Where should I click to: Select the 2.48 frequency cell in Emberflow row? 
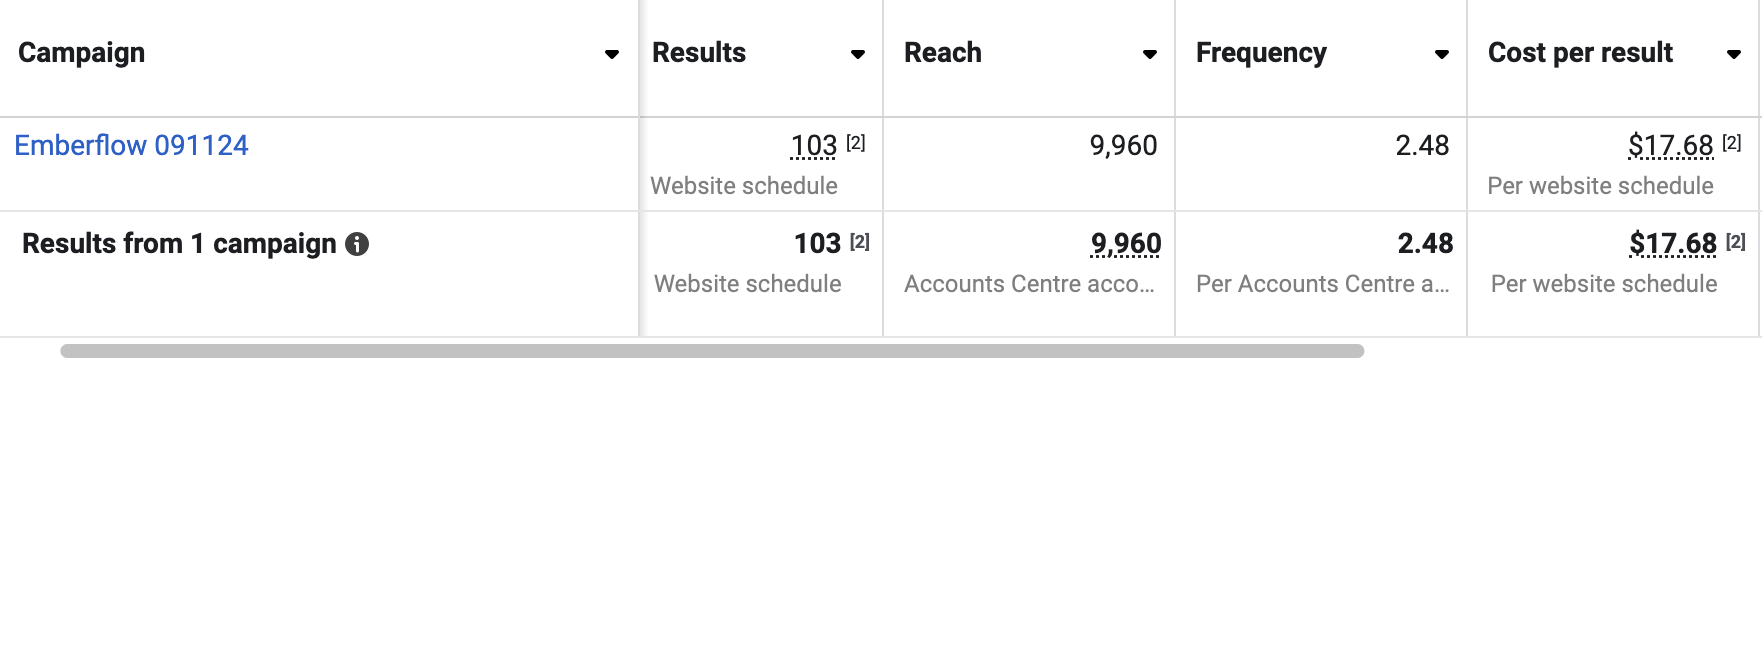pos(1321,164)
